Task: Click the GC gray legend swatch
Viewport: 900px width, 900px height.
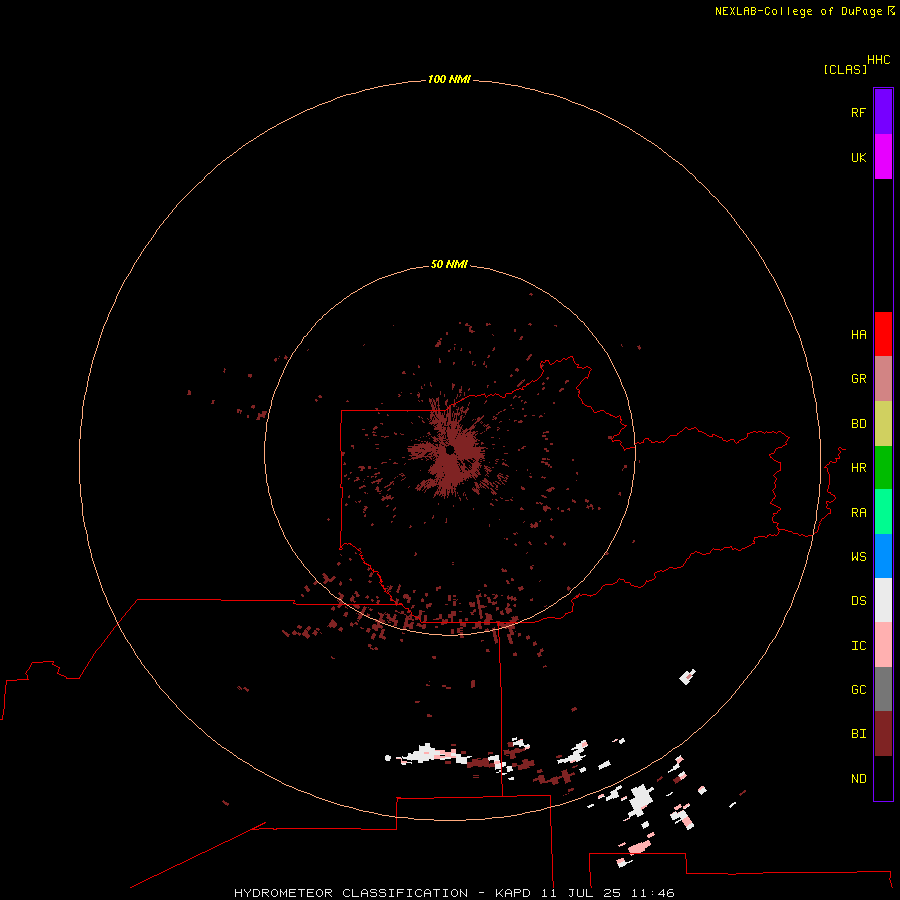Action: [883, 689]
